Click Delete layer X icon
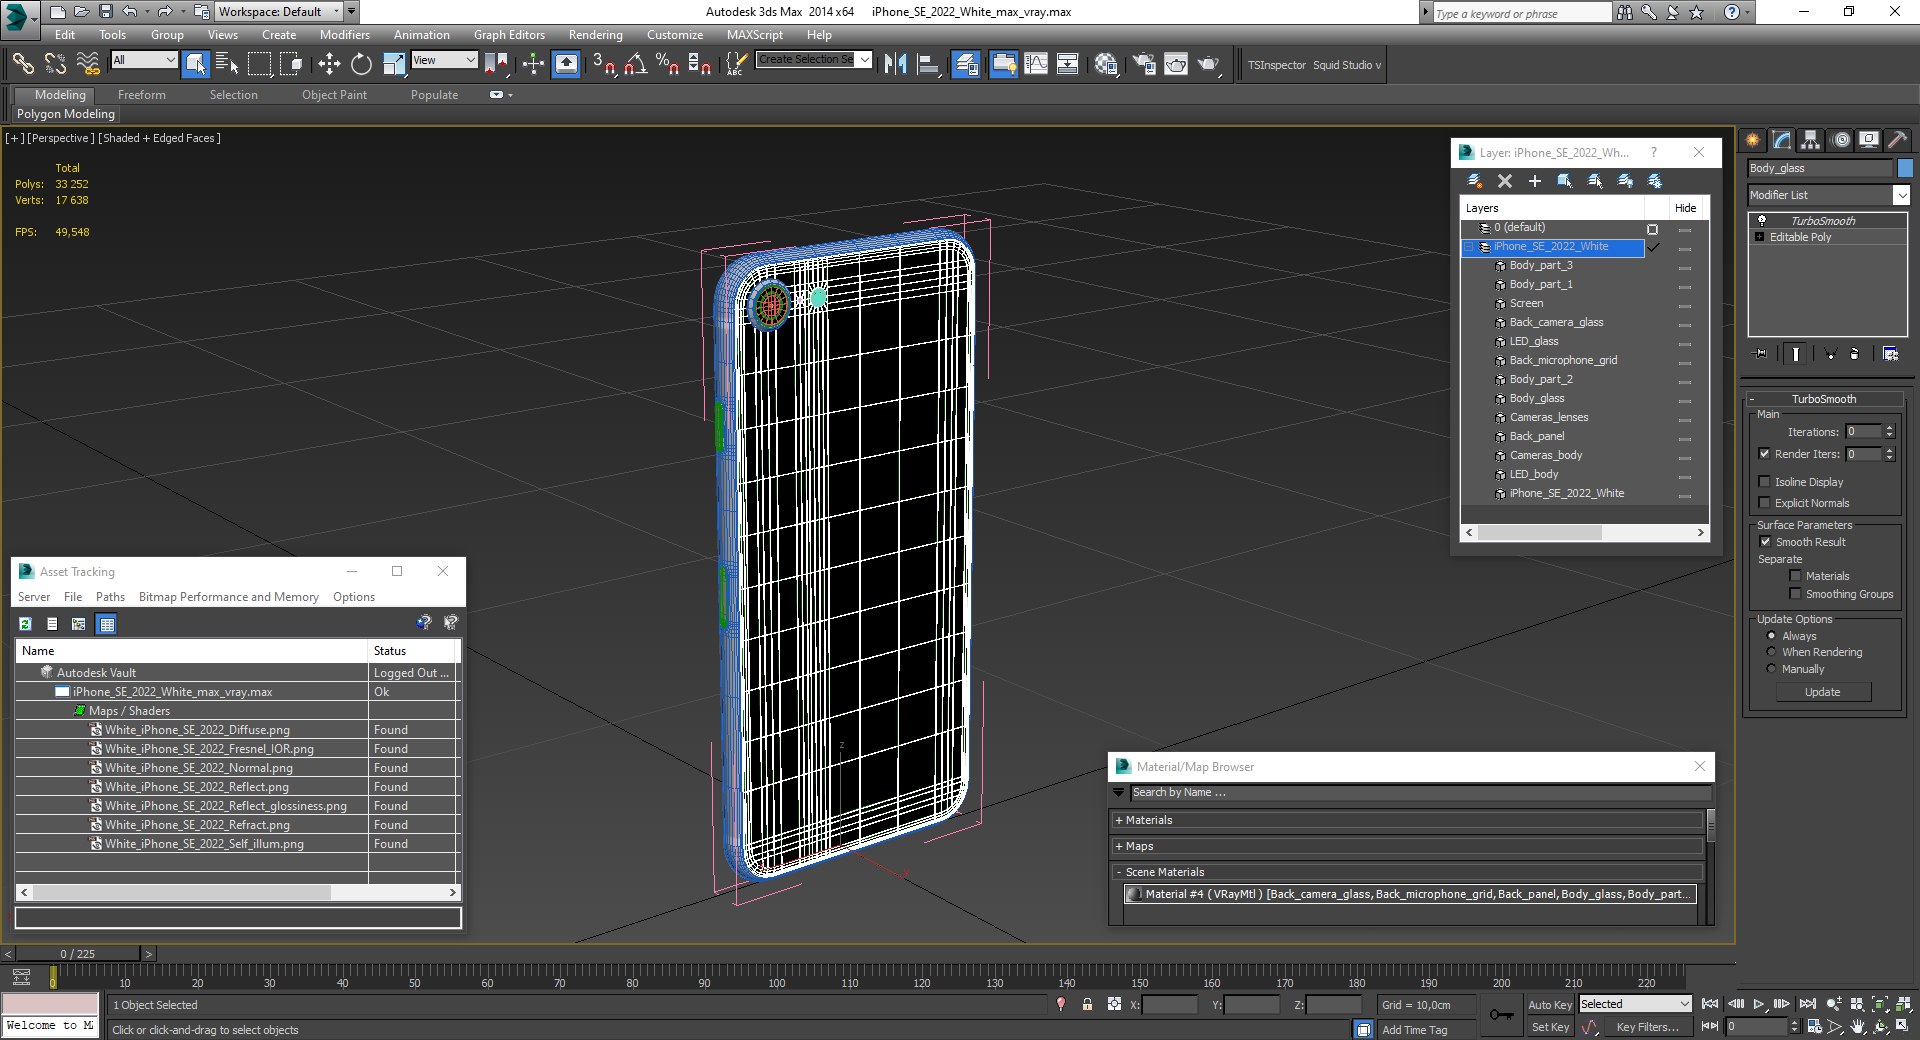Viewport: 1920px width, 1040px height. 1505,181
